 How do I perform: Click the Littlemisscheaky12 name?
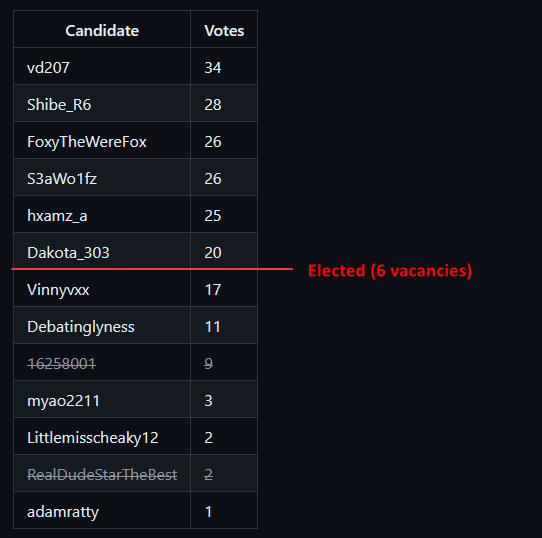(93, 438)
